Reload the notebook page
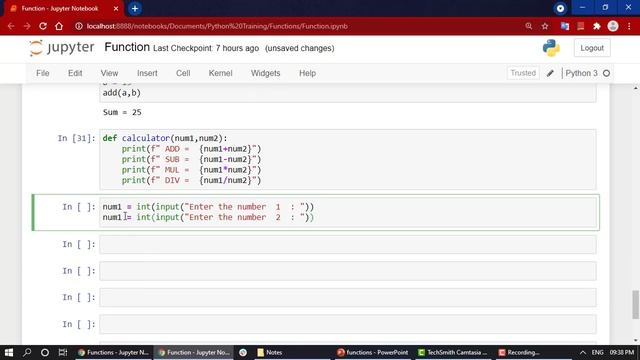This screenshot has height=360, width=640. 43,26
